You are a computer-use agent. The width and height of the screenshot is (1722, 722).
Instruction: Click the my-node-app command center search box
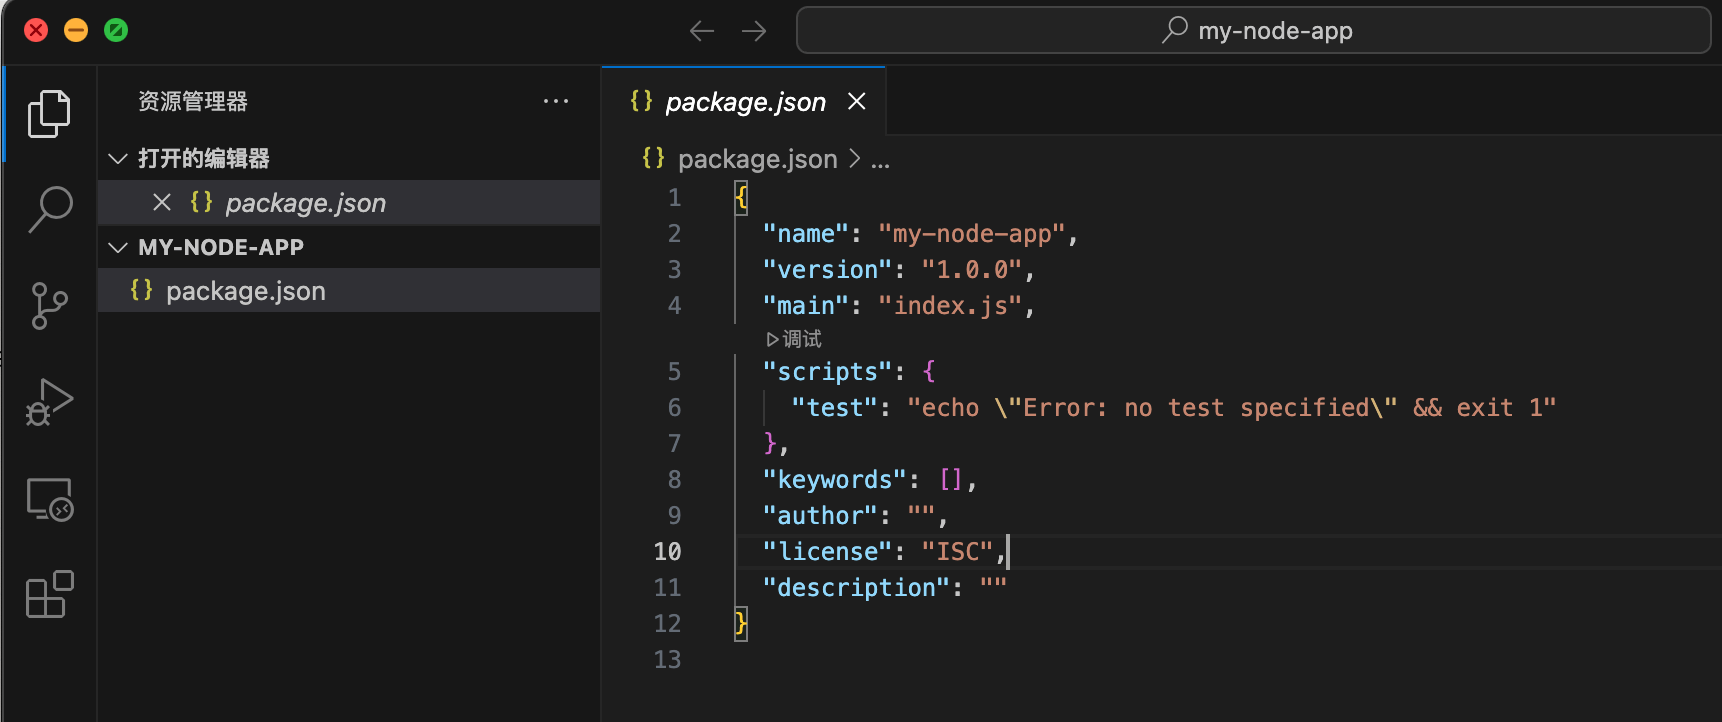click(1253, 31)
